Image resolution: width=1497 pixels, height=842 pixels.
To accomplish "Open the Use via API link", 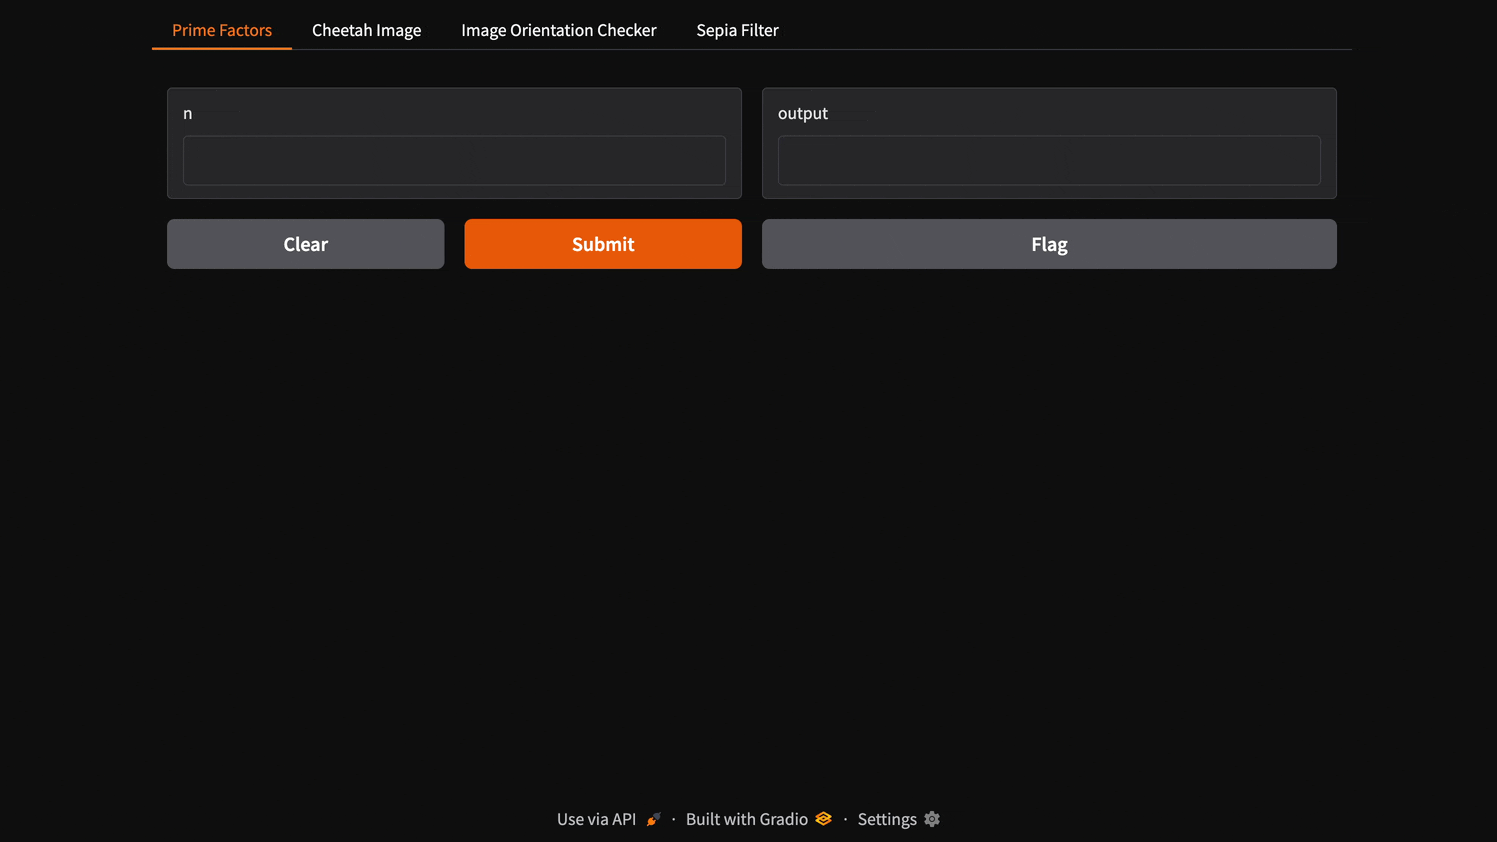I will click(x=595, y=818).
